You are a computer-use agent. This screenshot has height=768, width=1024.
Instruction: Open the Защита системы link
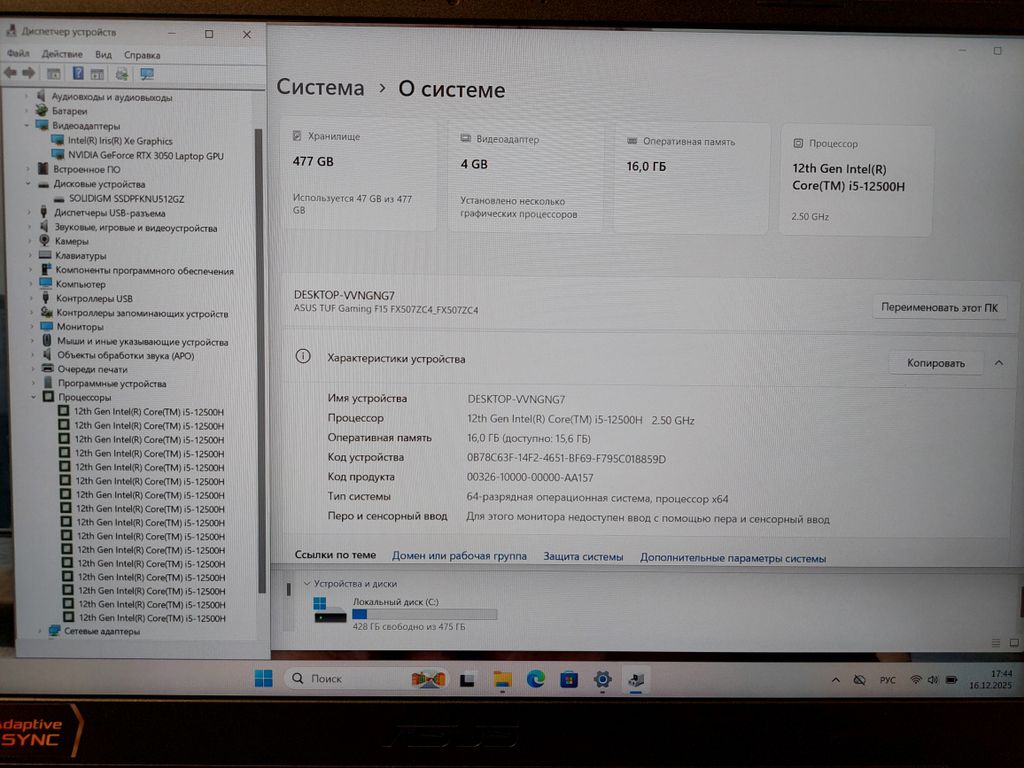[x=583, y=557]
